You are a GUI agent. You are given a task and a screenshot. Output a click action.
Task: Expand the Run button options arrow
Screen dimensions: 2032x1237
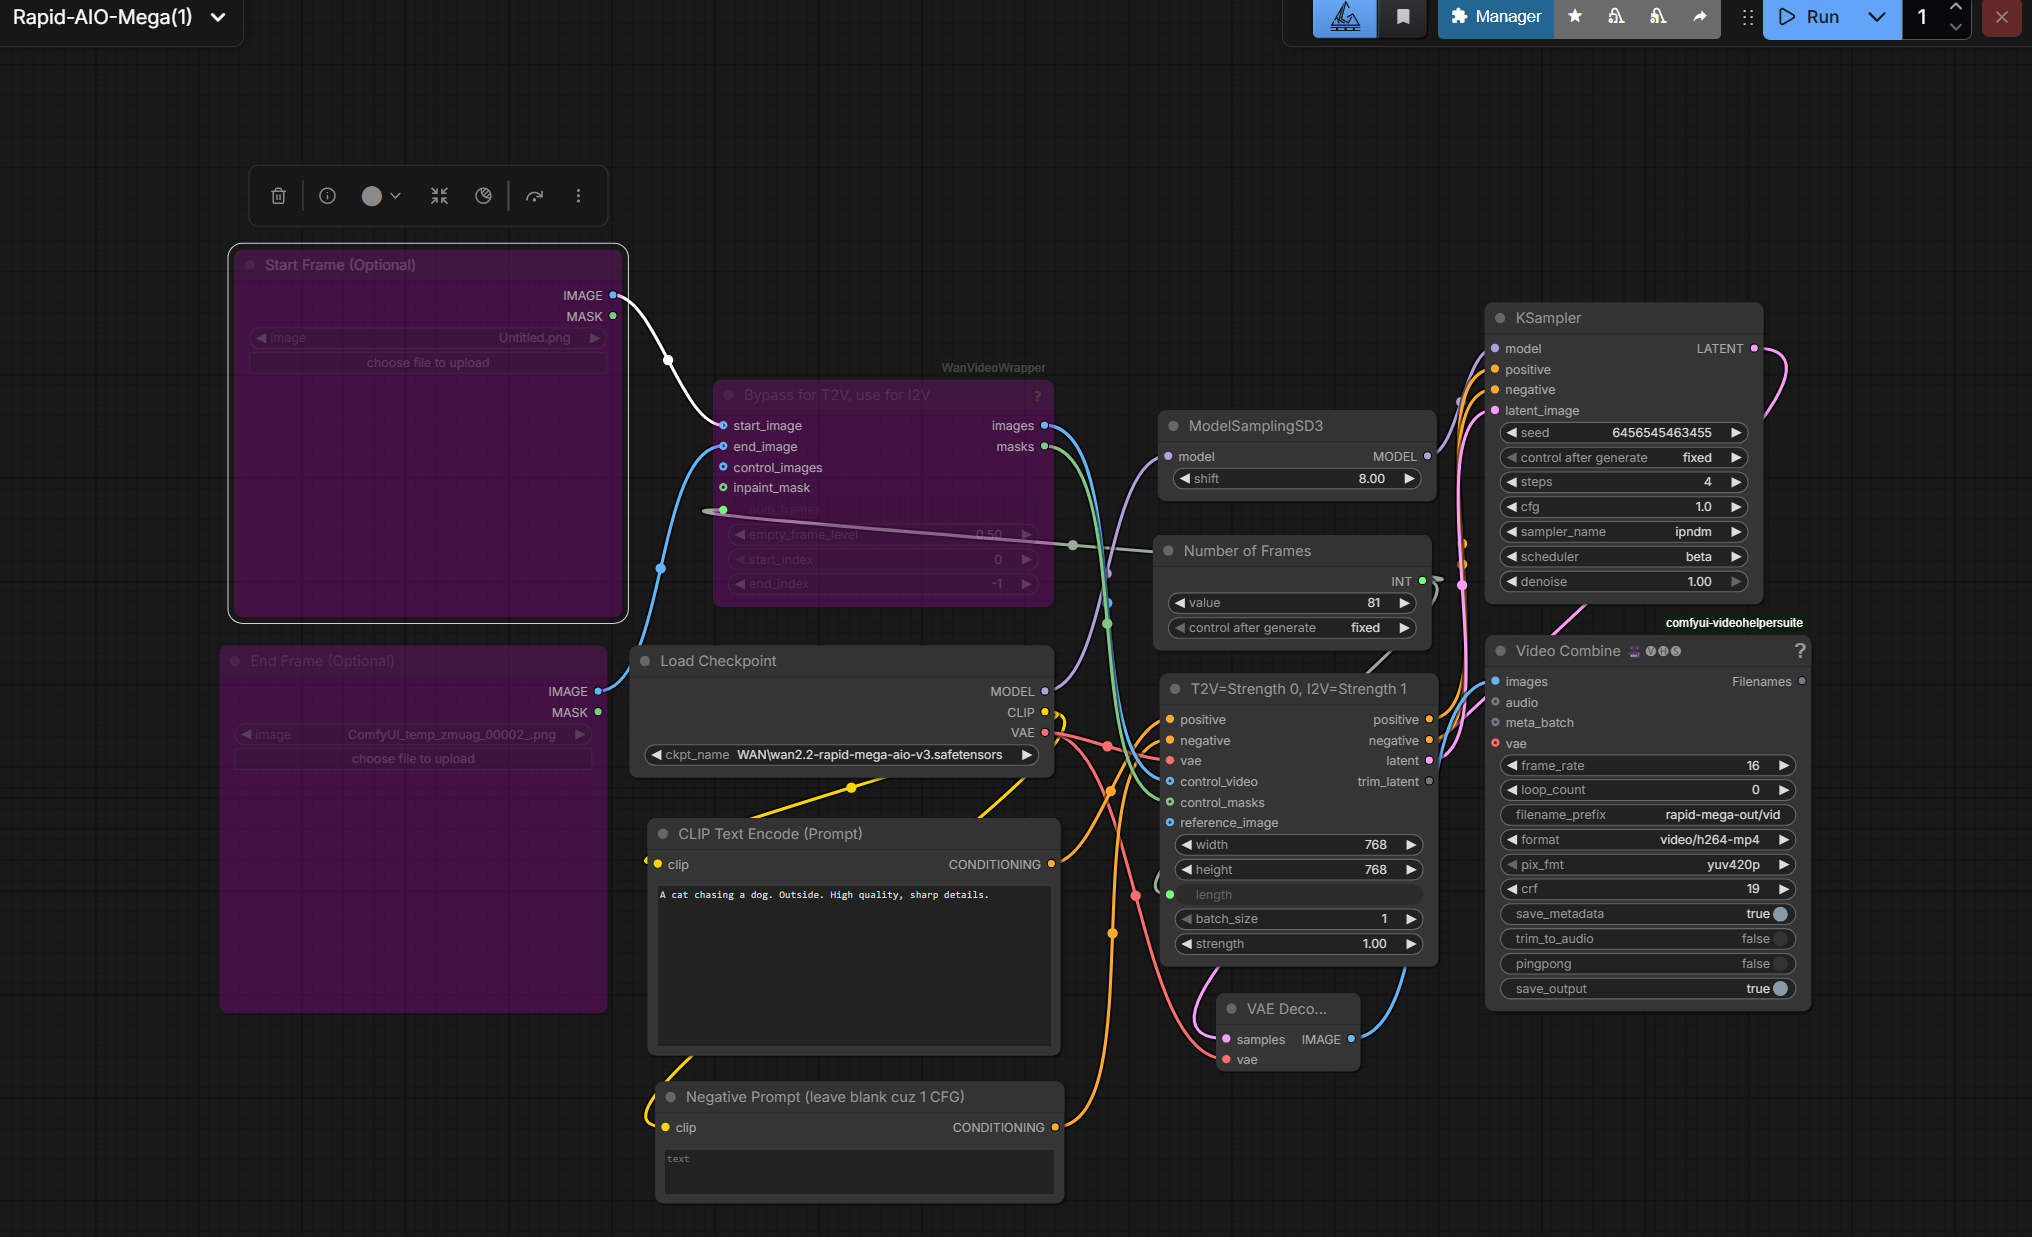pyautogui.click(x=1876, y=17)
